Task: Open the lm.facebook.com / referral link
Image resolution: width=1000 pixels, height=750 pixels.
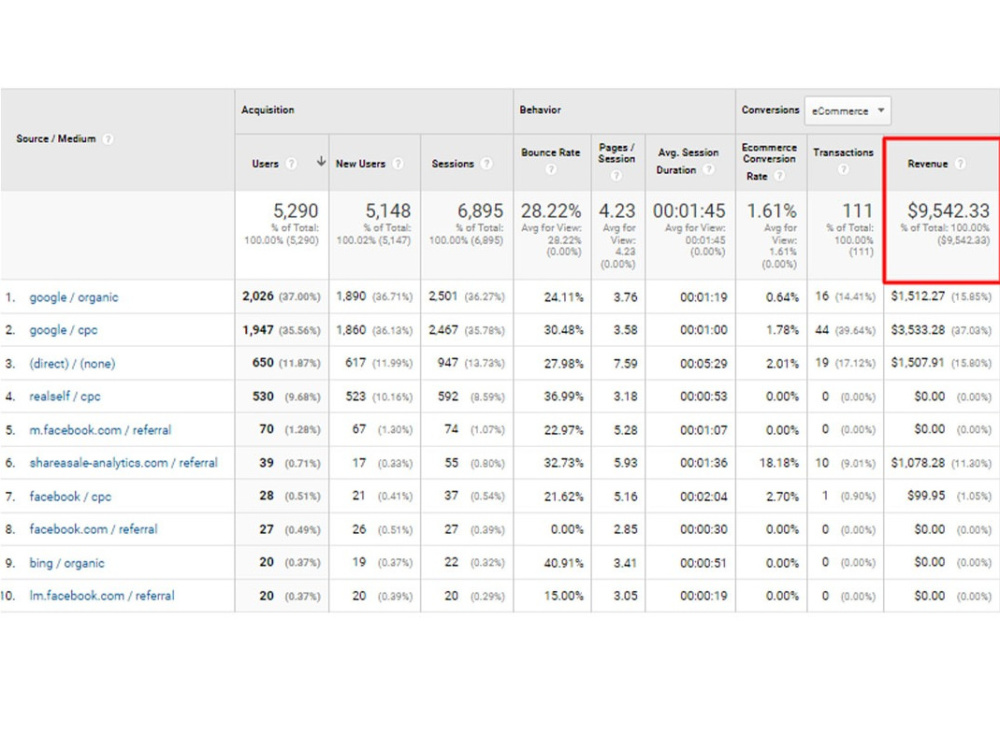Action: pyautogui.click(x=101, y=596)
